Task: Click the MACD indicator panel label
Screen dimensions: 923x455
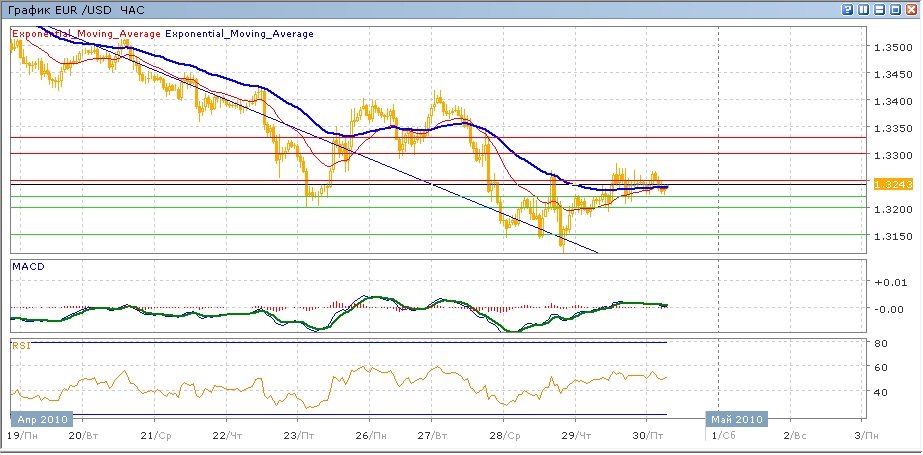Action: (x=26, y=266)
